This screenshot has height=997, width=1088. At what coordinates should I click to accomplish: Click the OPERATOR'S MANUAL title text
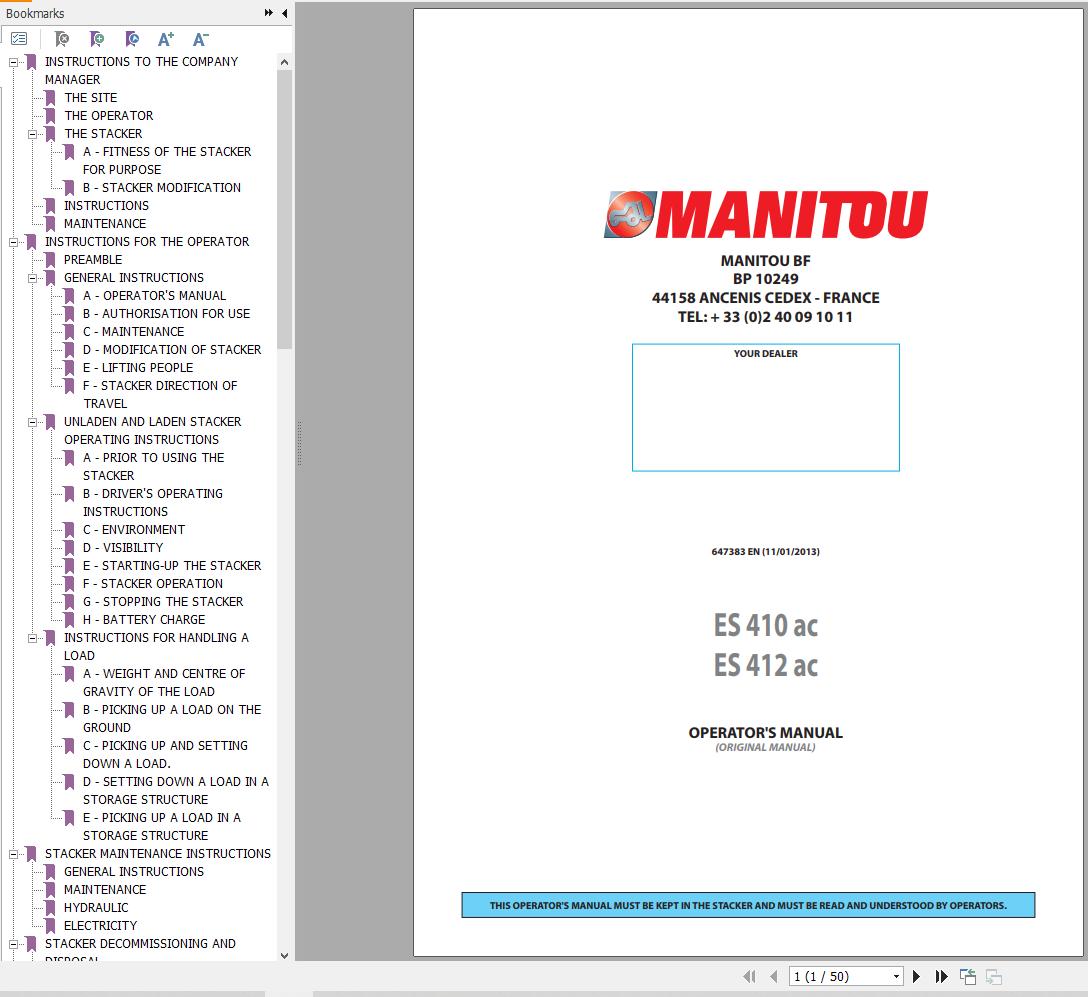pyautogui.click(x=765, y=733)
